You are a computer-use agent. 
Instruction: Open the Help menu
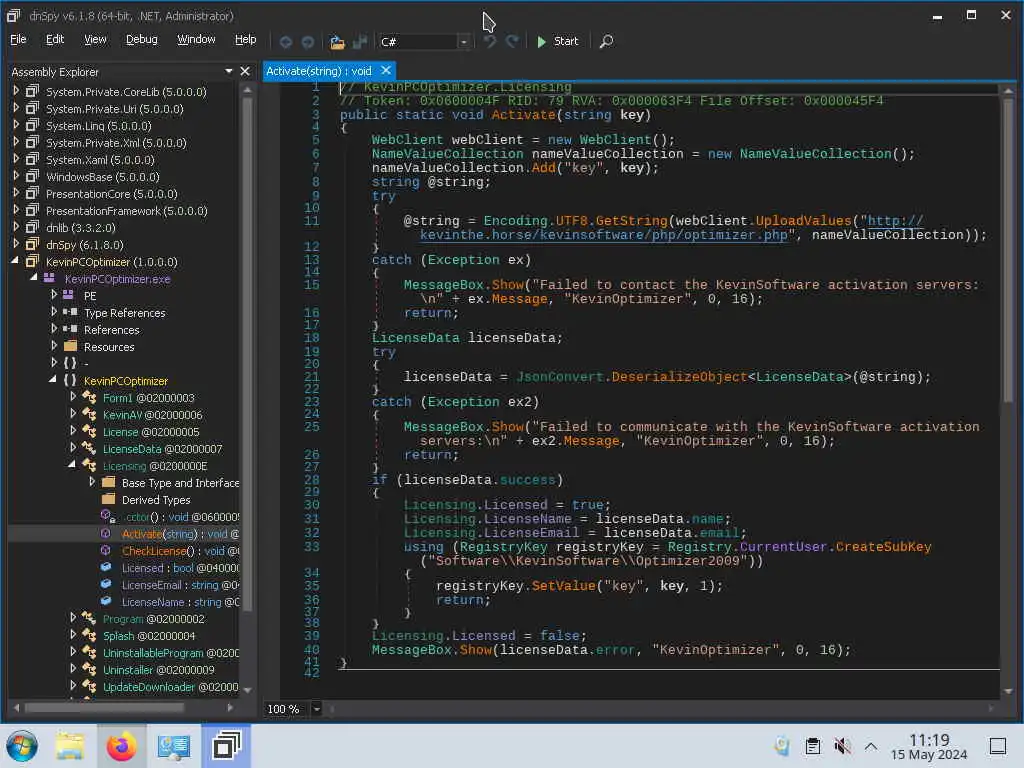[246, 39]
